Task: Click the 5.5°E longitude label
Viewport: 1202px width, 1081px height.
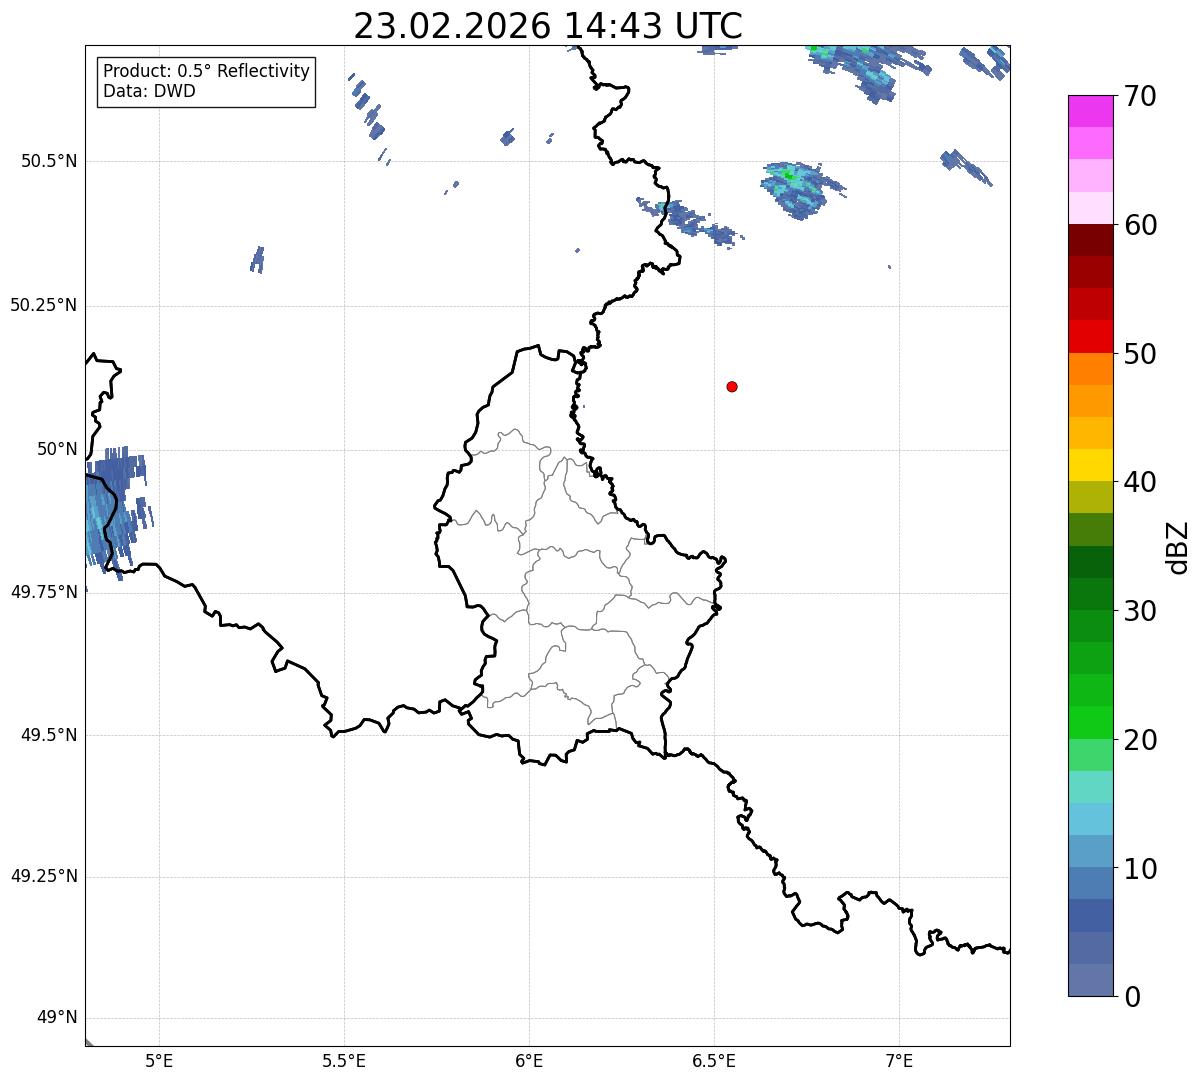Action: pos(344,1060)
